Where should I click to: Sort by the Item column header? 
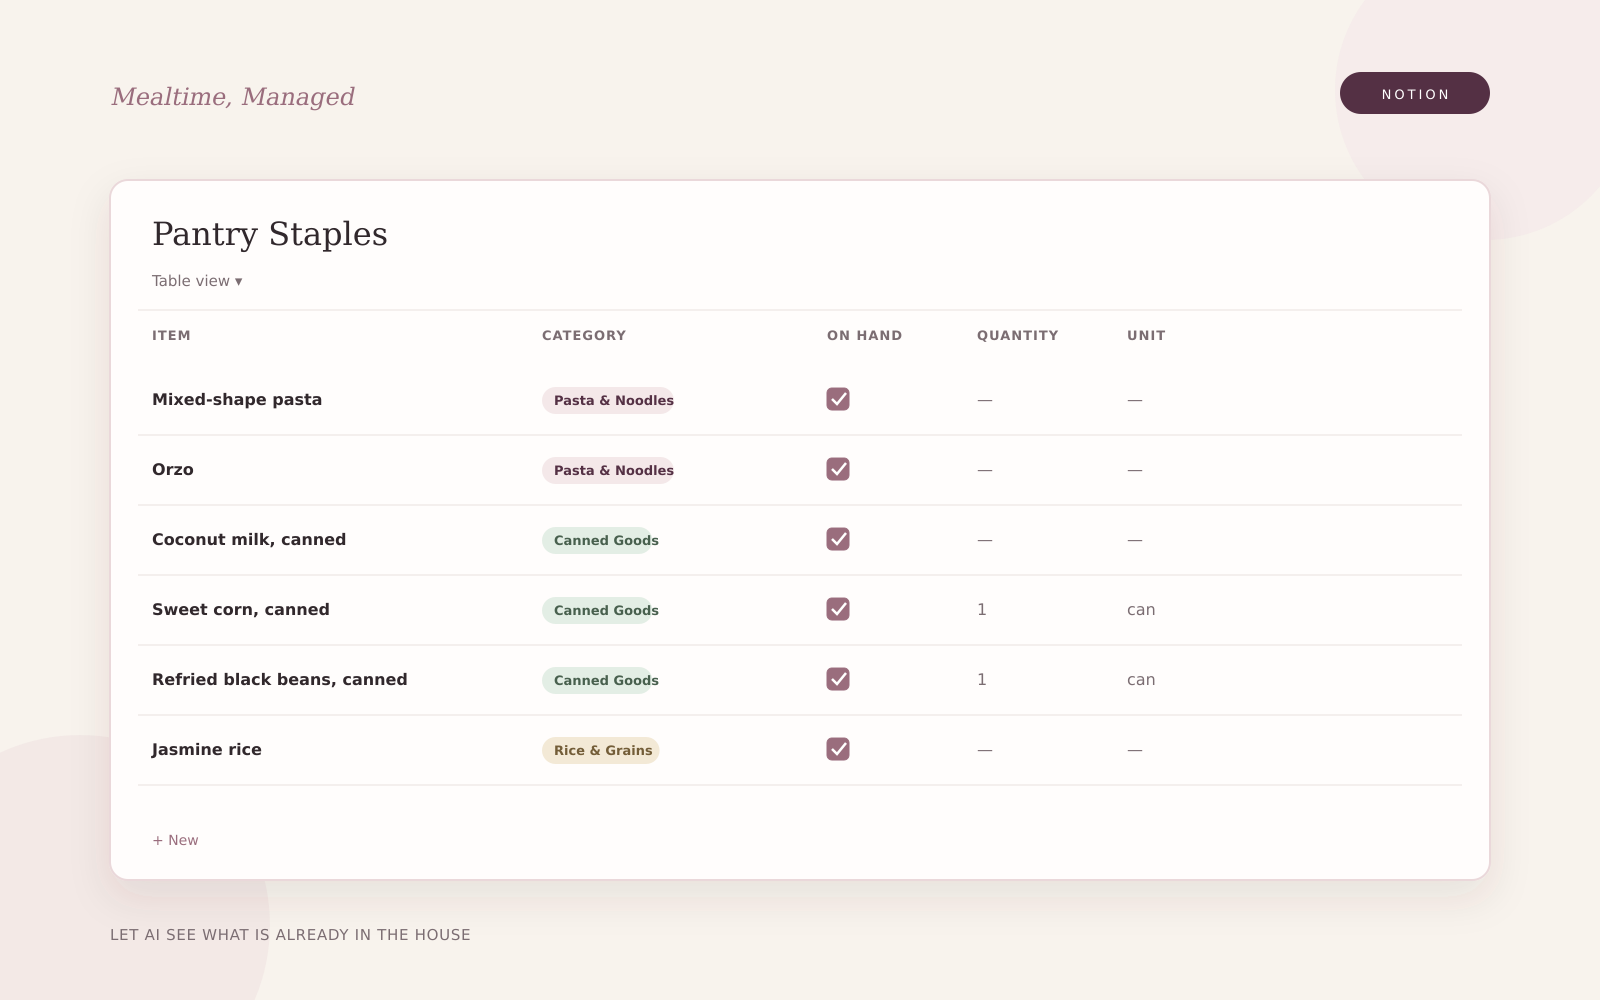[171, 336]
